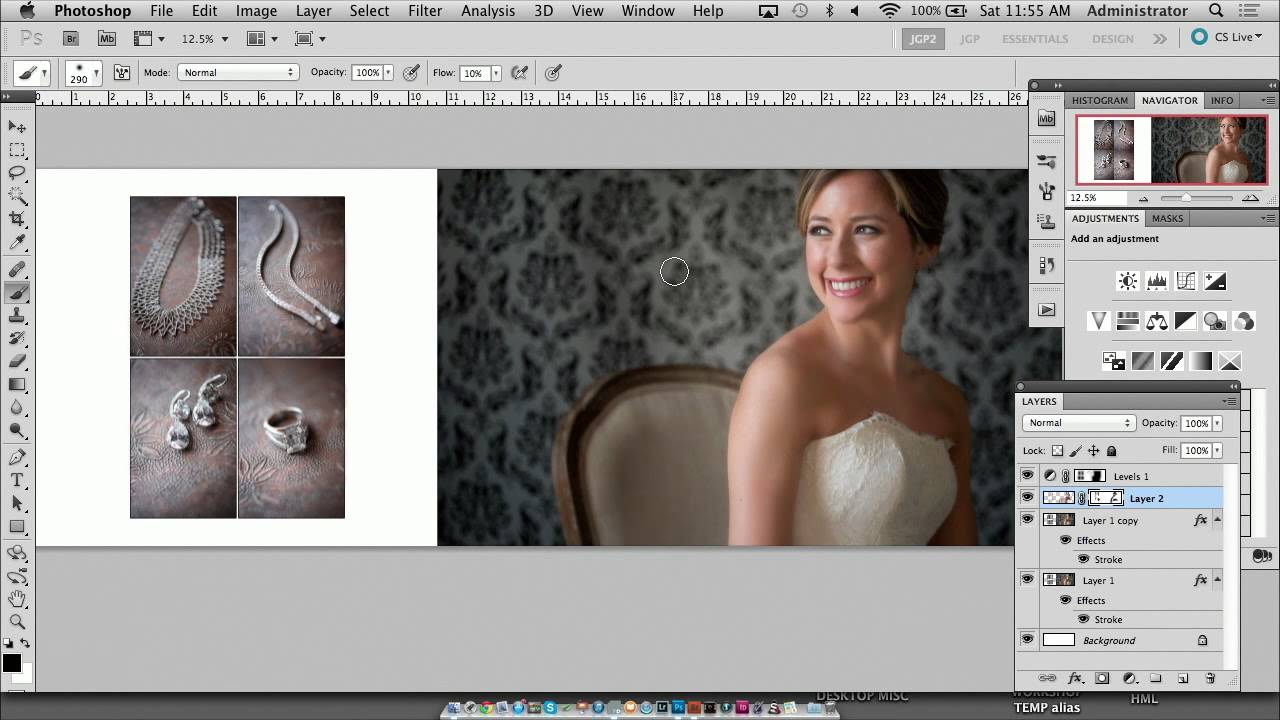Screen dimensions: 1280x720
Task: Select the Horizontal Type tool
Action: pyautogui.click(x=18, y=481)
